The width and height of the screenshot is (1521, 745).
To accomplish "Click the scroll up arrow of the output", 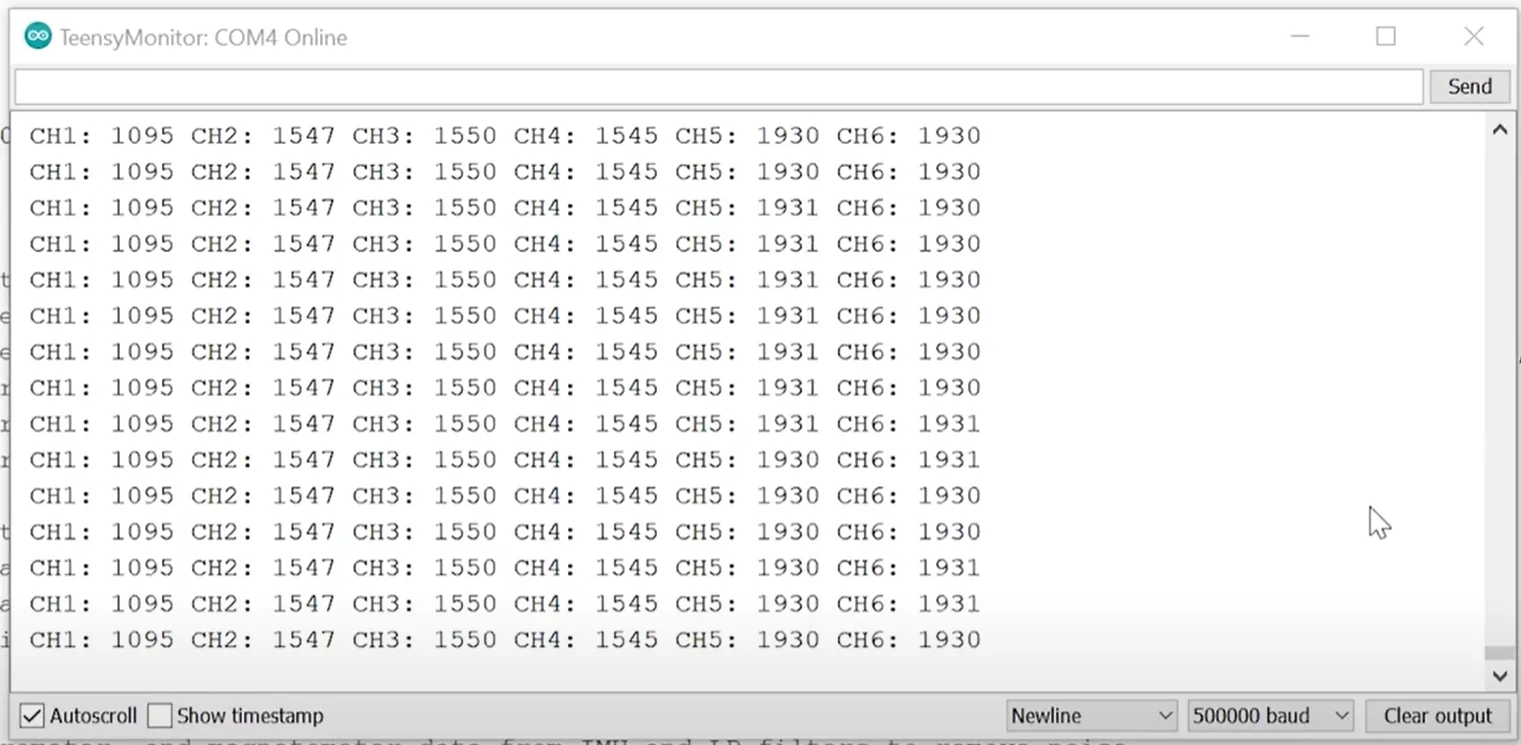I will tap(1499, 130).
